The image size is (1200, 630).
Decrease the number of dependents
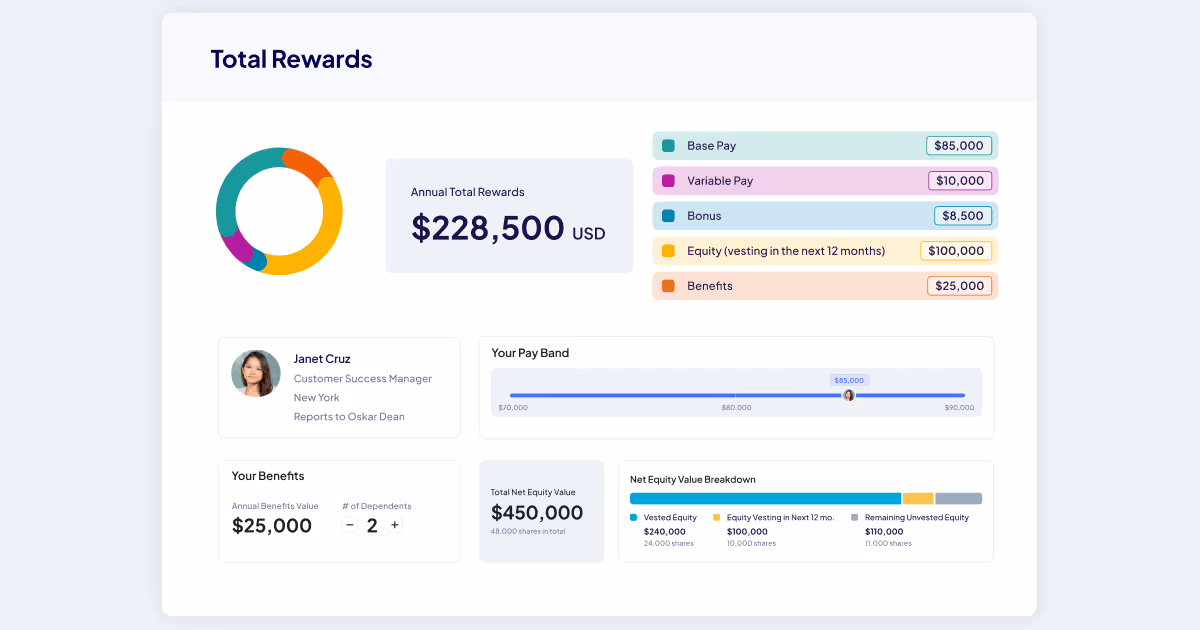coord(349,524)
